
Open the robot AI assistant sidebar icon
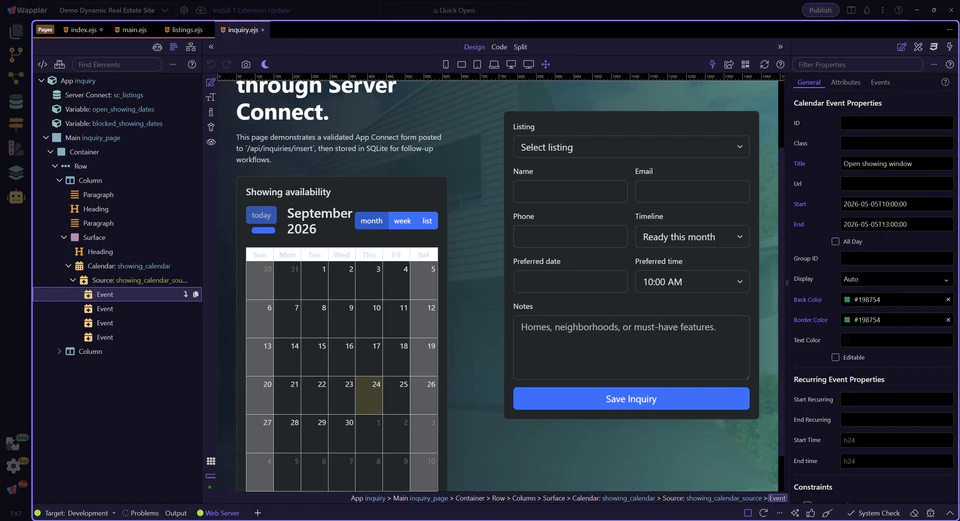(x=16, y=197)
